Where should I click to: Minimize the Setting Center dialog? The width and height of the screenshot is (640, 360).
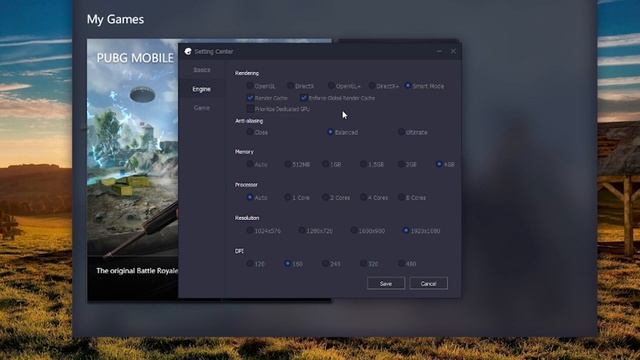click(439, 51)
